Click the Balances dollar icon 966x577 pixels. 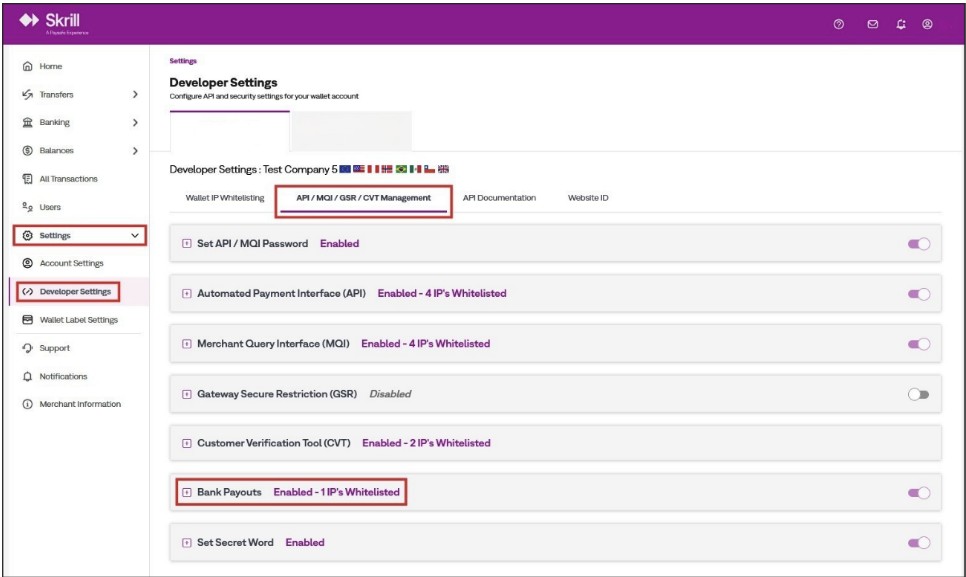pyautogui.click(x=28, y=150)
